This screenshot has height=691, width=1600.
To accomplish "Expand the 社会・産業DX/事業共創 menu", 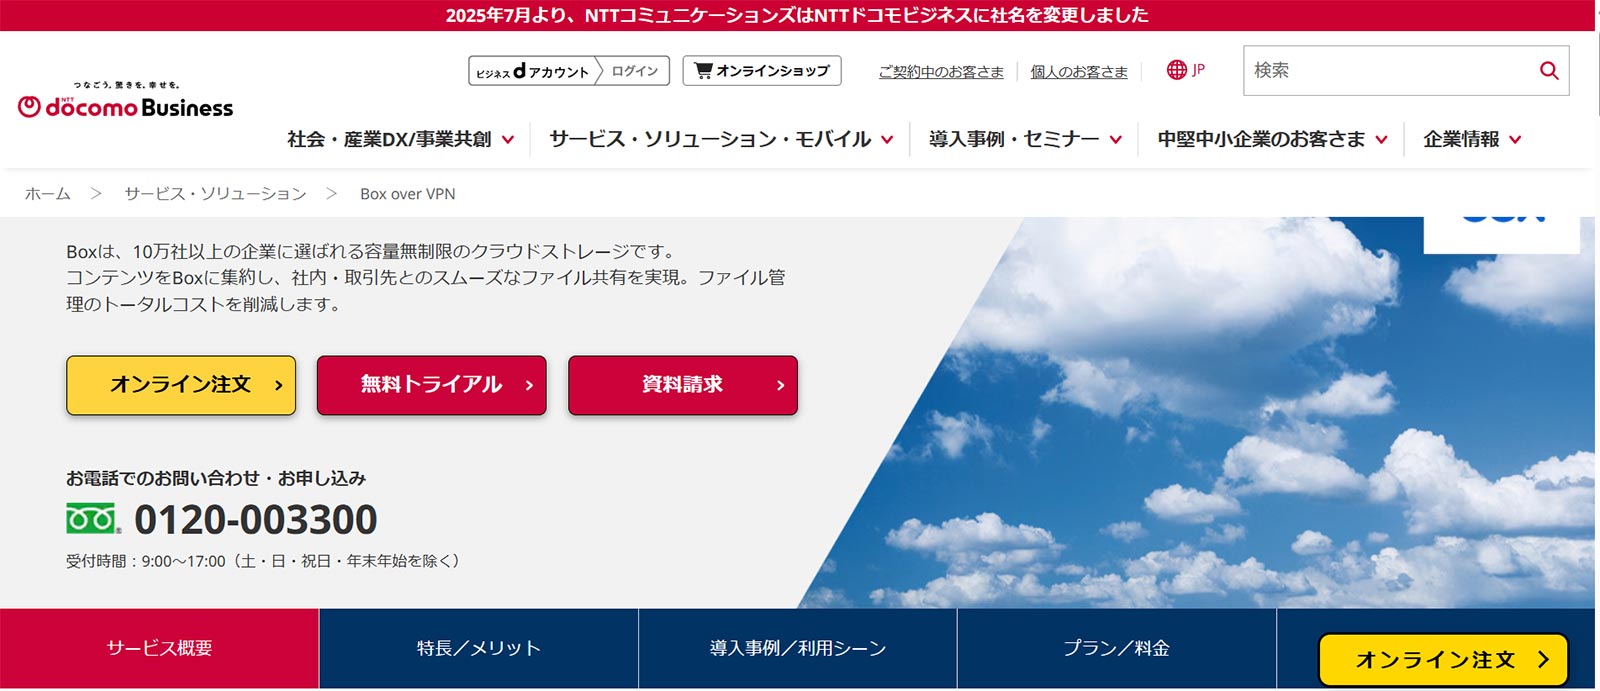I will click(400, 139).
